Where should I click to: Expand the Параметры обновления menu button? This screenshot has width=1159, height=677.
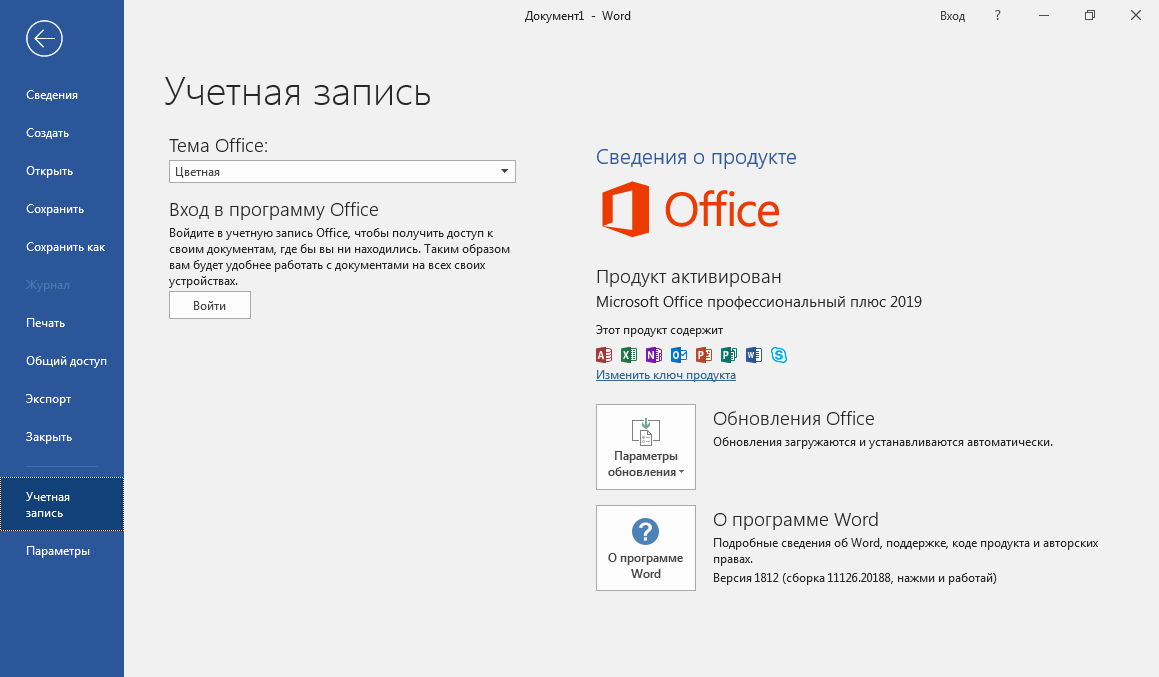coord(645,447)
